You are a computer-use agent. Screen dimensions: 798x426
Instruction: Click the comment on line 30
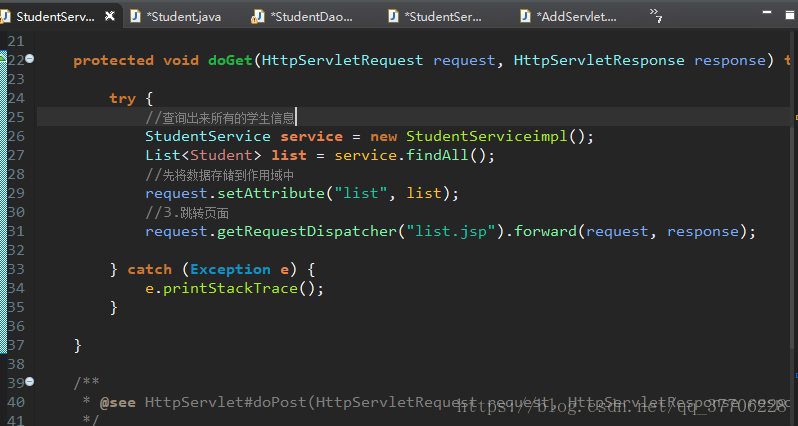pyautogui.click(x=187, y=213)
